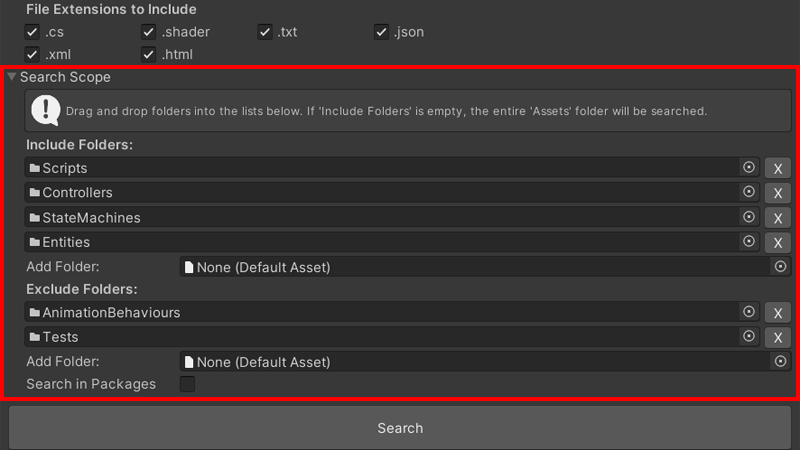
Task: Toggle the .json extension checkbox
Action: pos(381,32)
